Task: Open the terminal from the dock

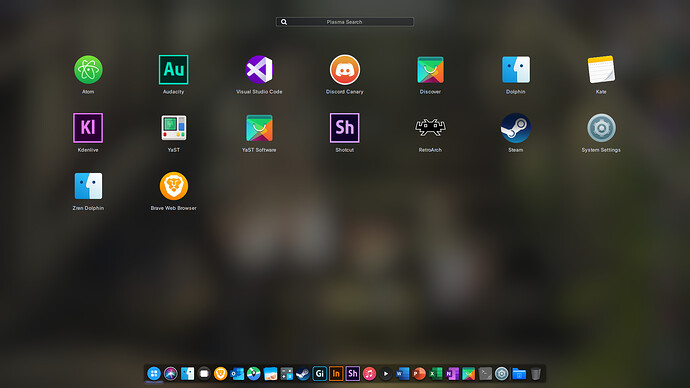Action: click(485, 374)
